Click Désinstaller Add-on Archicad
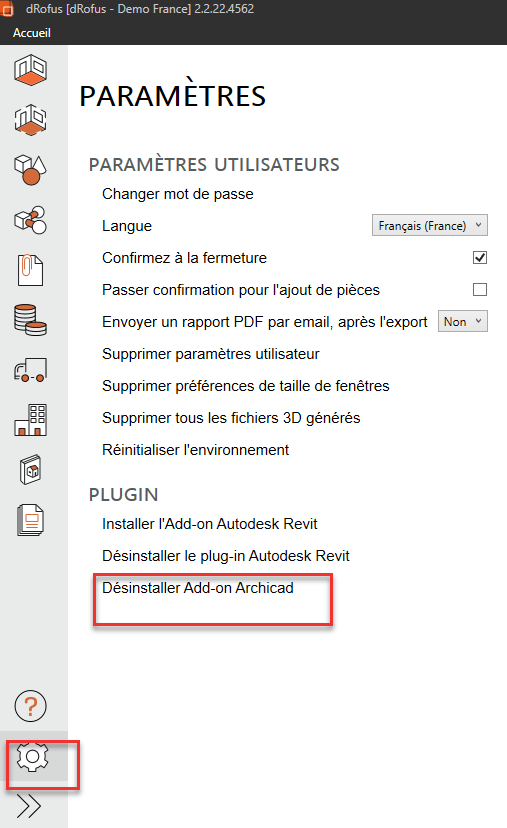Image resolution: width=507 pixels, height=828 pixels. point(198,588)
